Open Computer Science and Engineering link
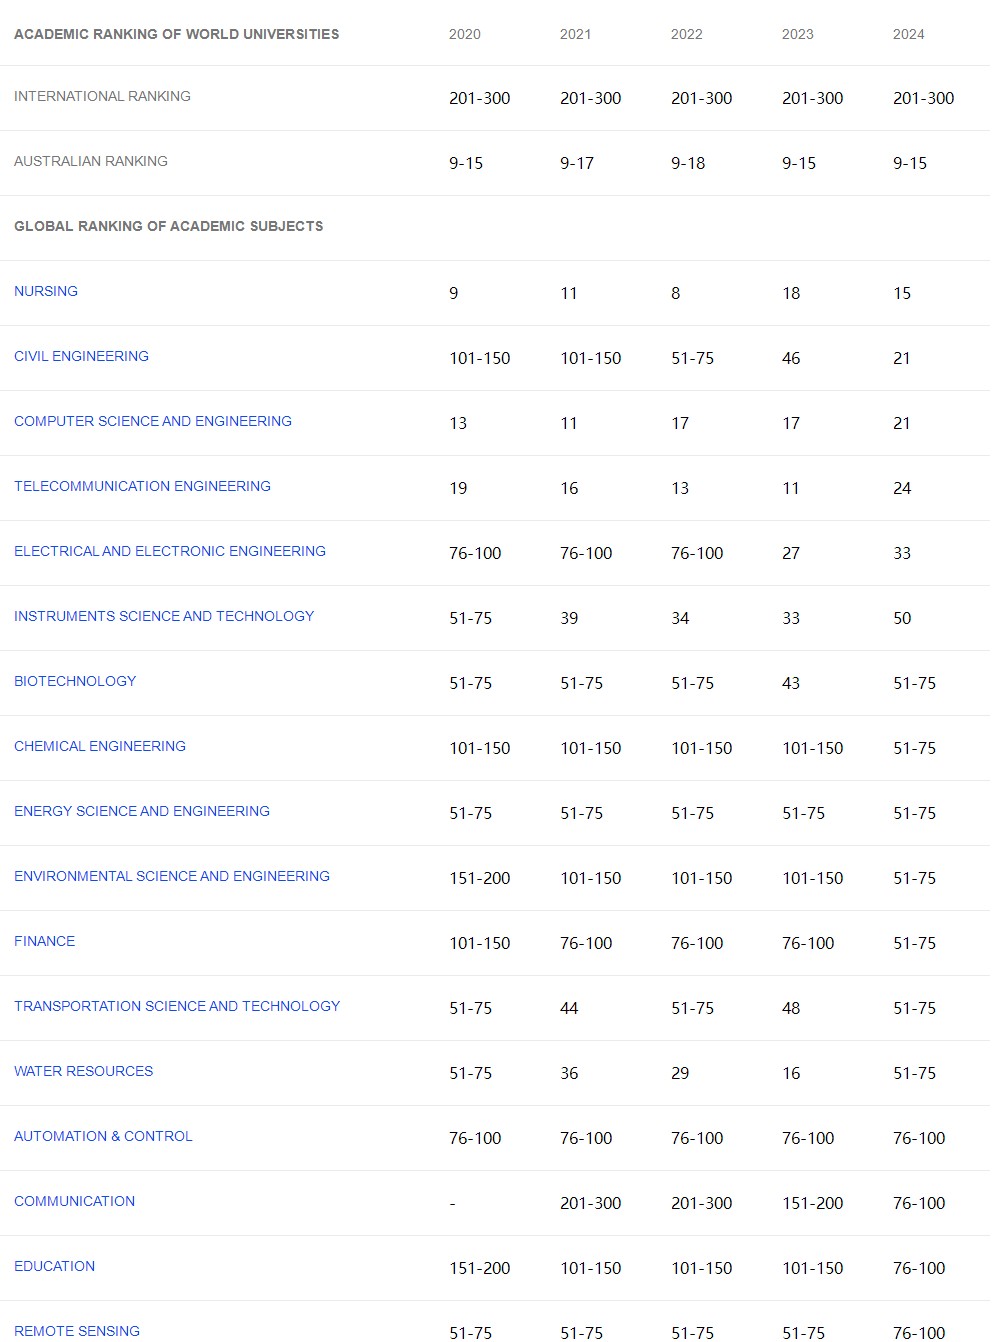This screenshot has width=1004, height=1342. 153,421
